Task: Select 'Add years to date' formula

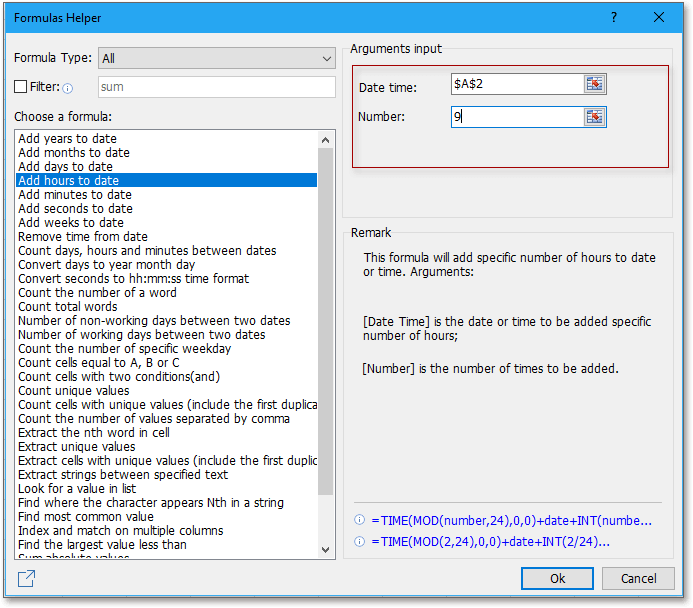Action: (67, 139)
